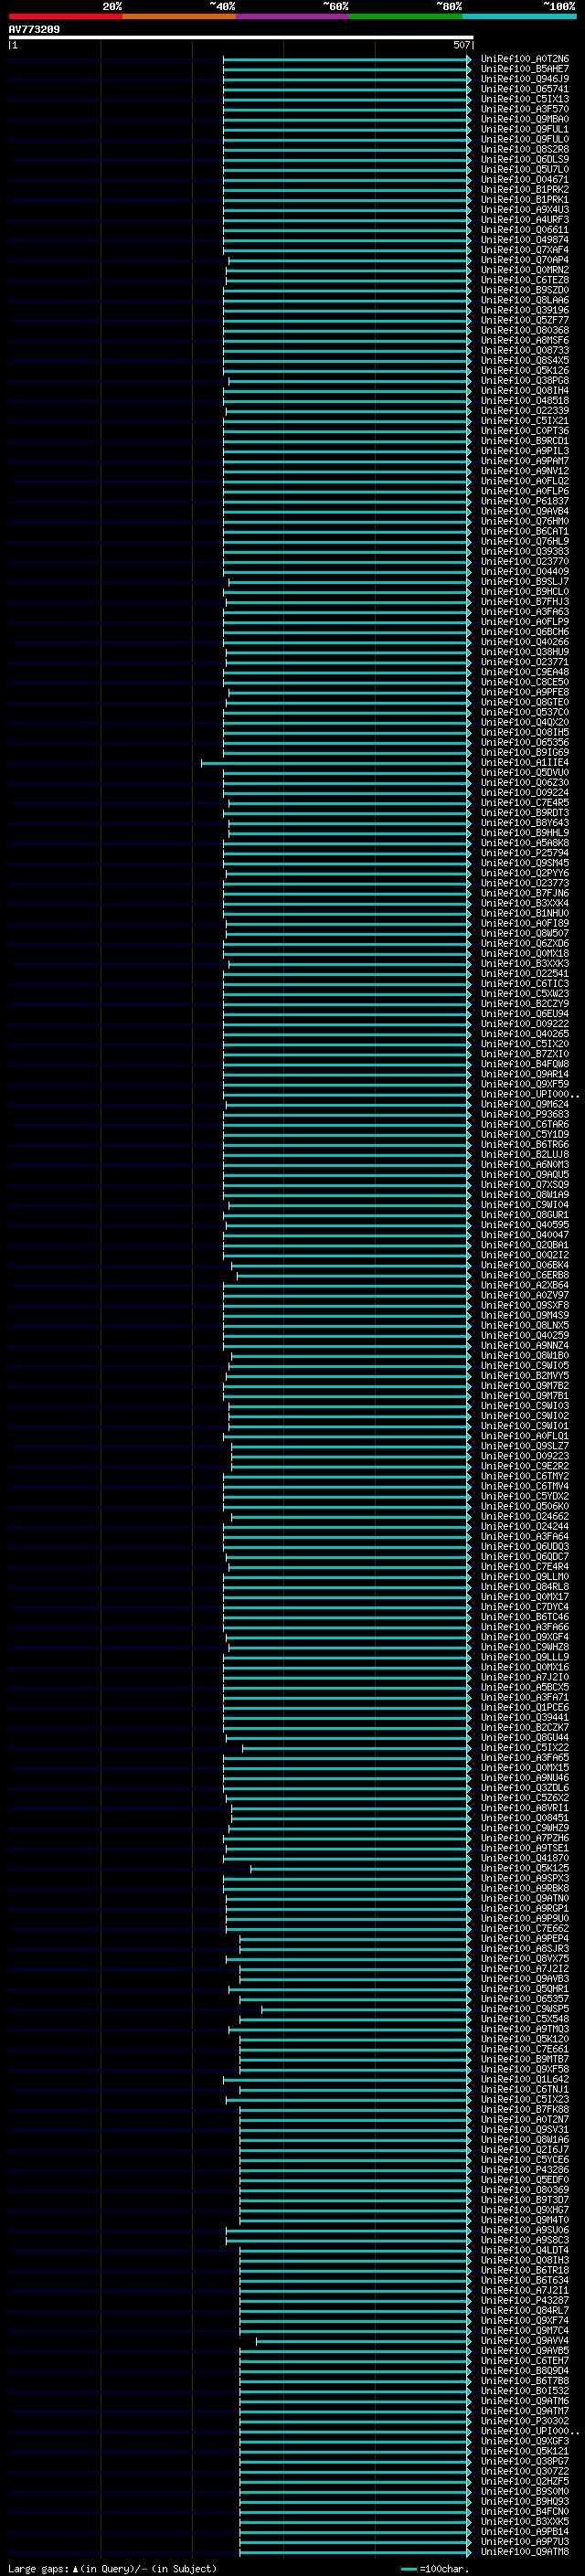
Task: Open hit UniRef100_Q6EU94
Action: coord(524,1014)
